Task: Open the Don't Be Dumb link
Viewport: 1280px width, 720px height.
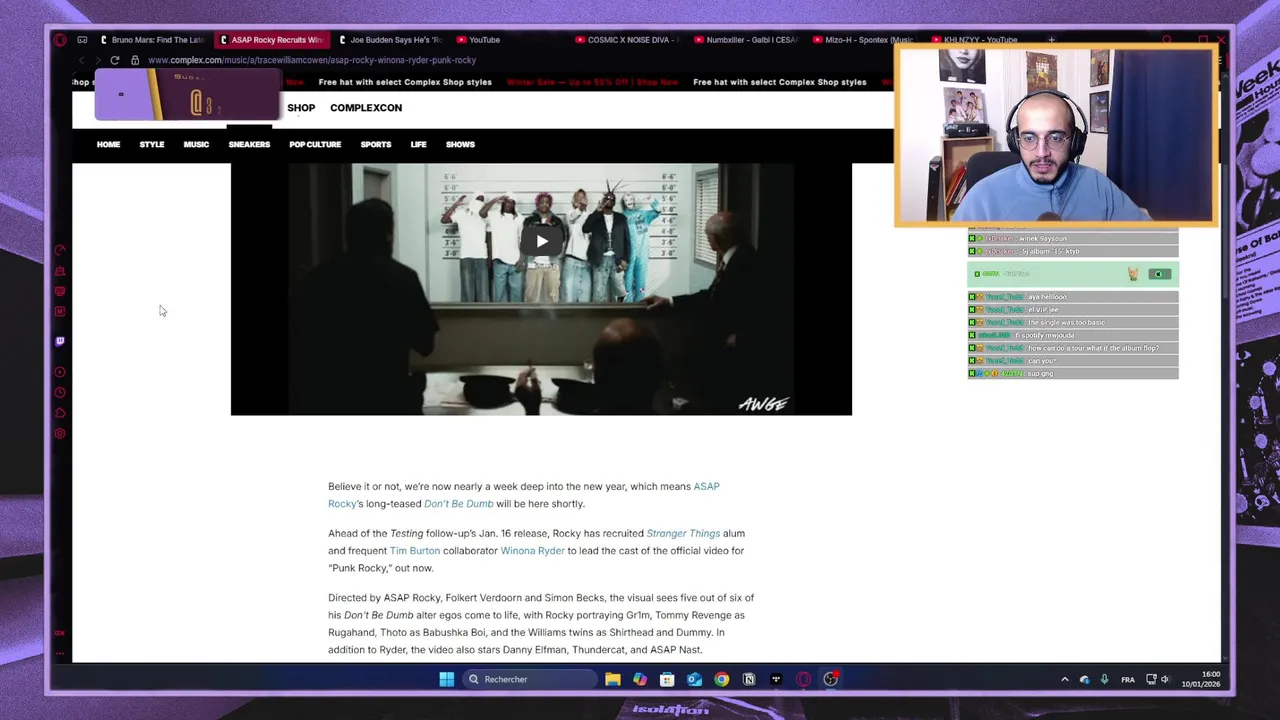Action: [458, 504]
